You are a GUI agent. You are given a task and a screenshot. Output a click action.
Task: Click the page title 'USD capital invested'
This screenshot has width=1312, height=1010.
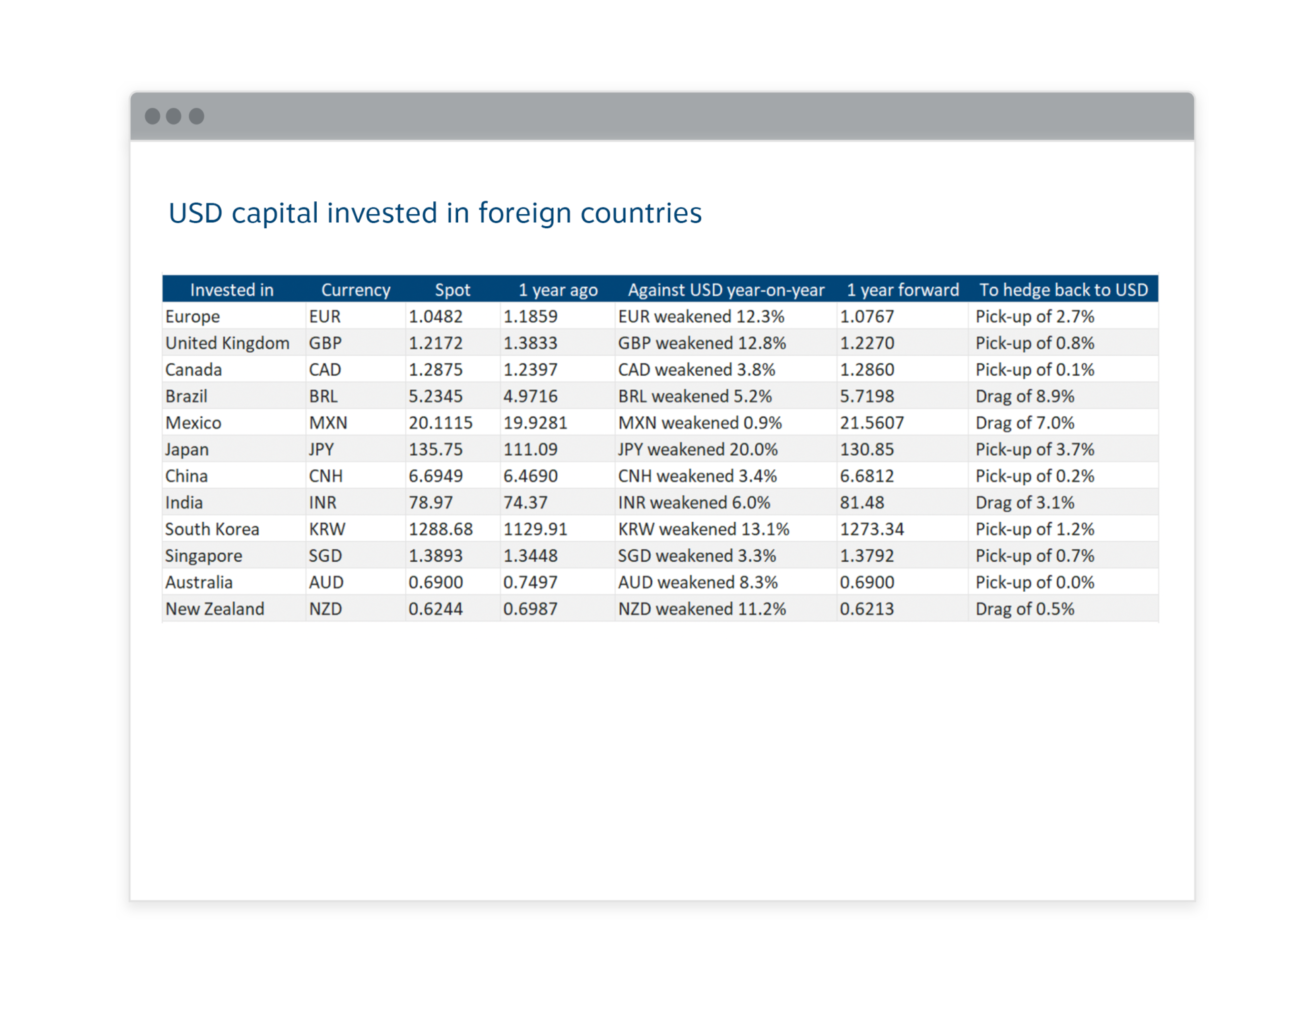pyautogui.click(x=435, y=213)
